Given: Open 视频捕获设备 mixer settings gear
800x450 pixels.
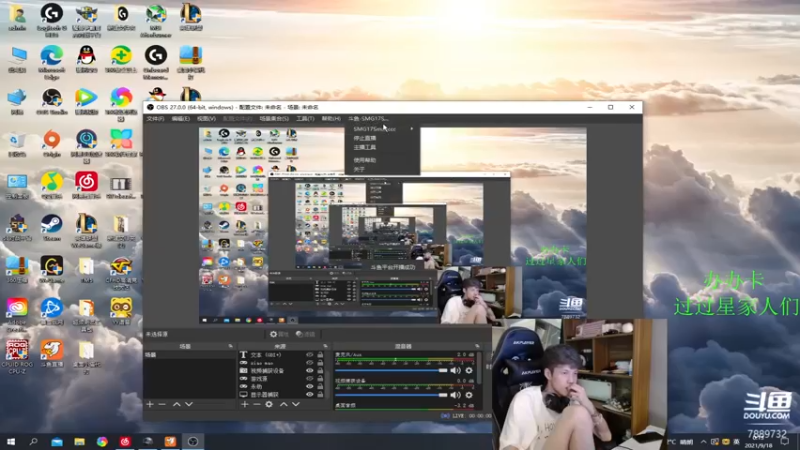Looking at the screenshot, I should click(x=469, y=395).
